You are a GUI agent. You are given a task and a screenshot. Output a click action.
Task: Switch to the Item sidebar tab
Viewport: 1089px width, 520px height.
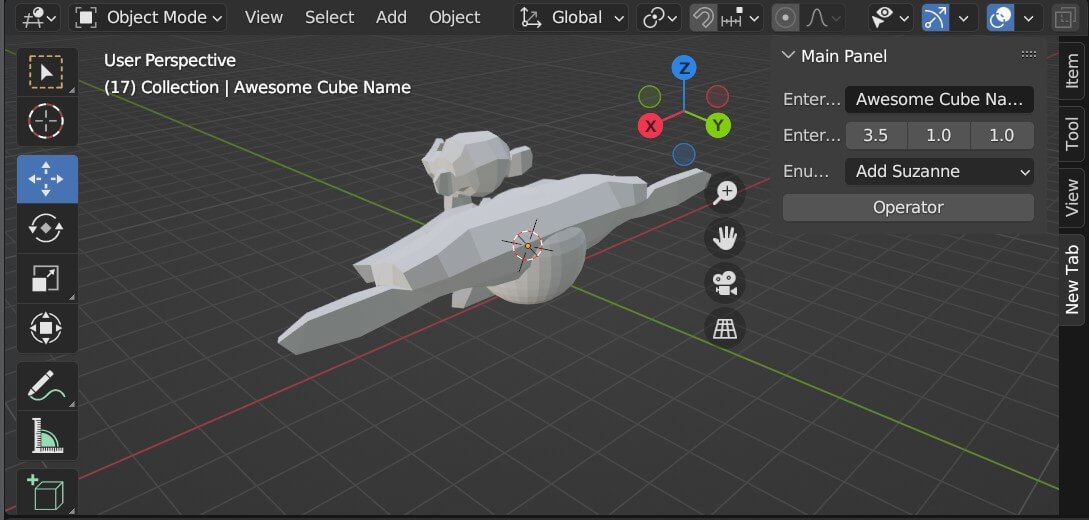1072,71
